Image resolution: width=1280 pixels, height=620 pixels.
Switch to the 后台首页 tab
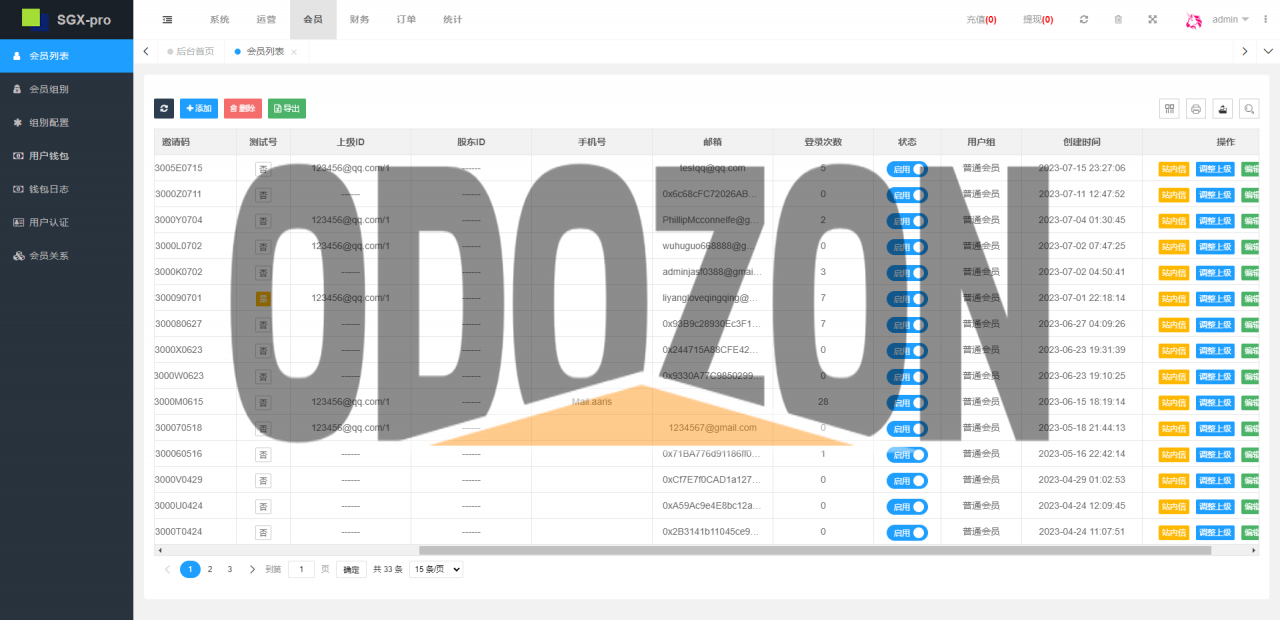191,51
